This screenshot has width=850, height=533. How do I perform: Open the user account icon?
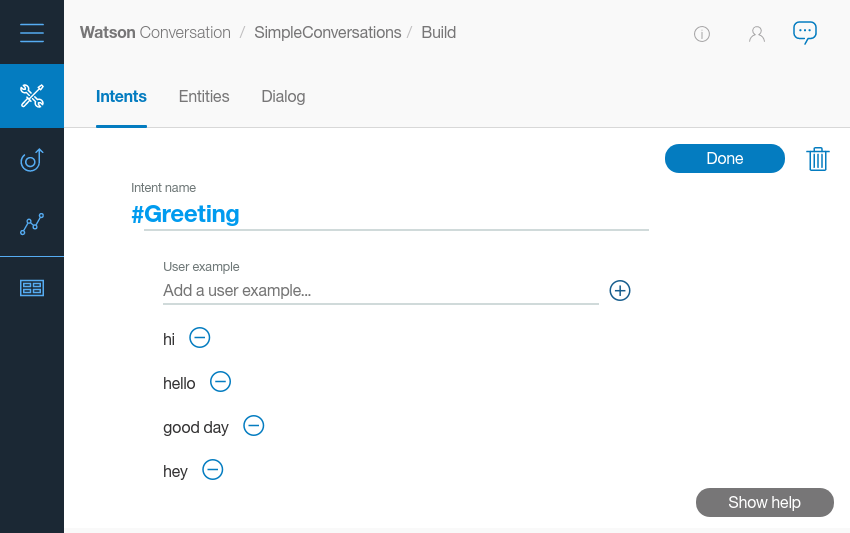point(757,34)
